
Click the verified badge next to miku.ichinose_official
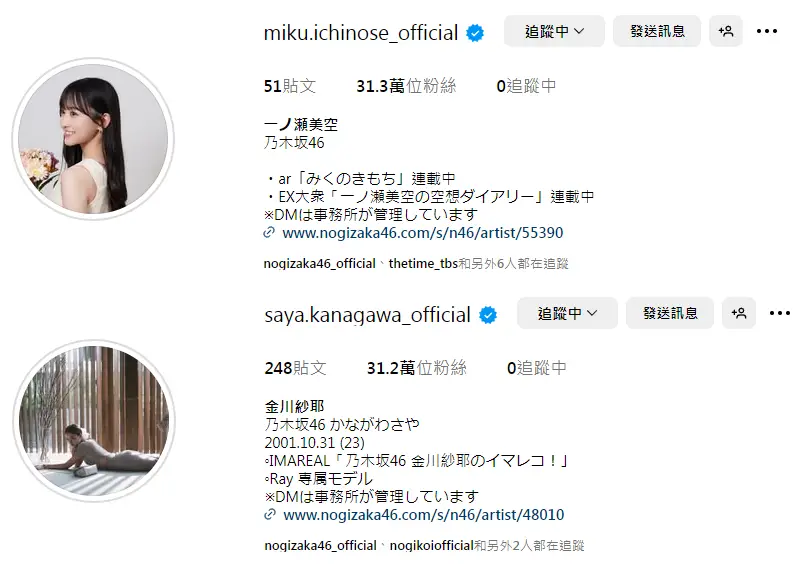tap(475, 33)
